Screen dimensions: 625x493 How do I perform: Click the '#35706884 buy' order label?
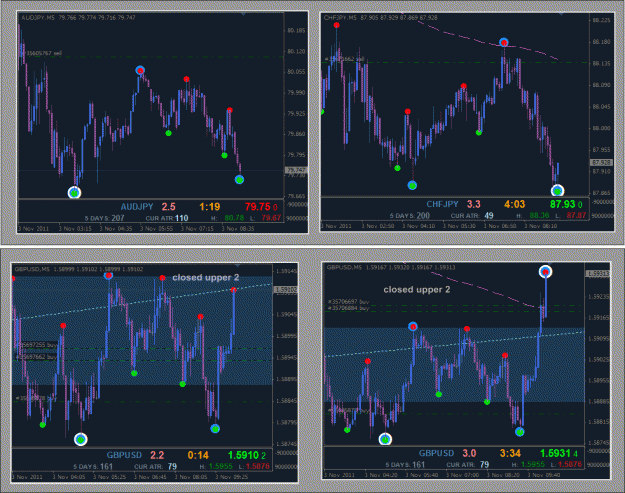coord(348,308)
